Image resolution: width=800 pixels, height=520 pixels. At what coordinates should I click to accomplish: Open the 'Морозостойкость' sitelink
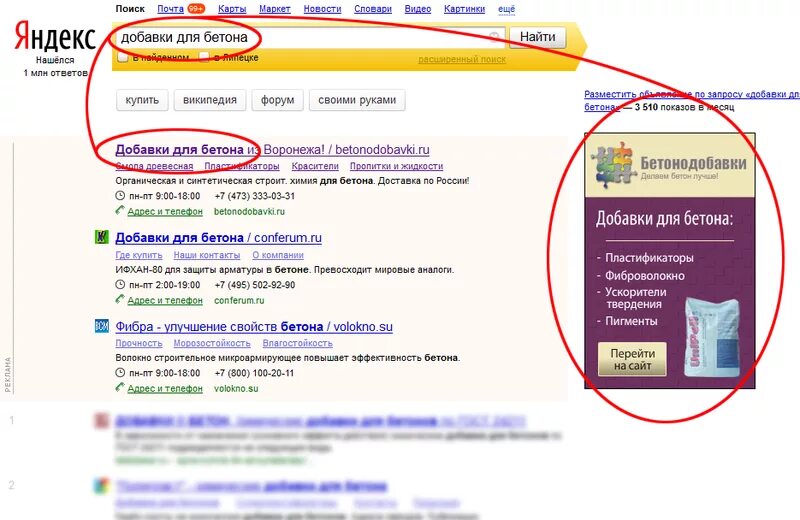[x=212, y=343]
